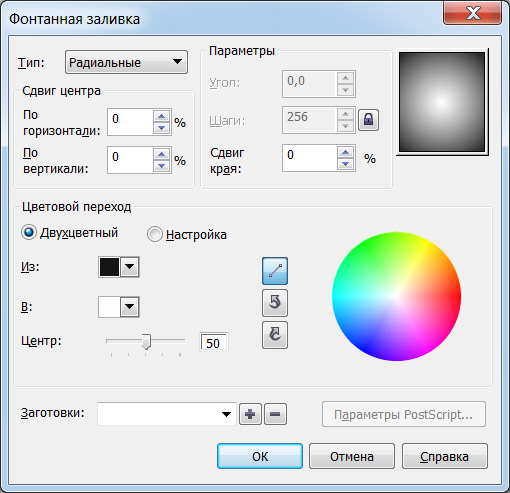The height and width of the screenshot is (493, 510).
Task: Select the direct color path icon
Action: pyautogui.click(x=275, y=271)
